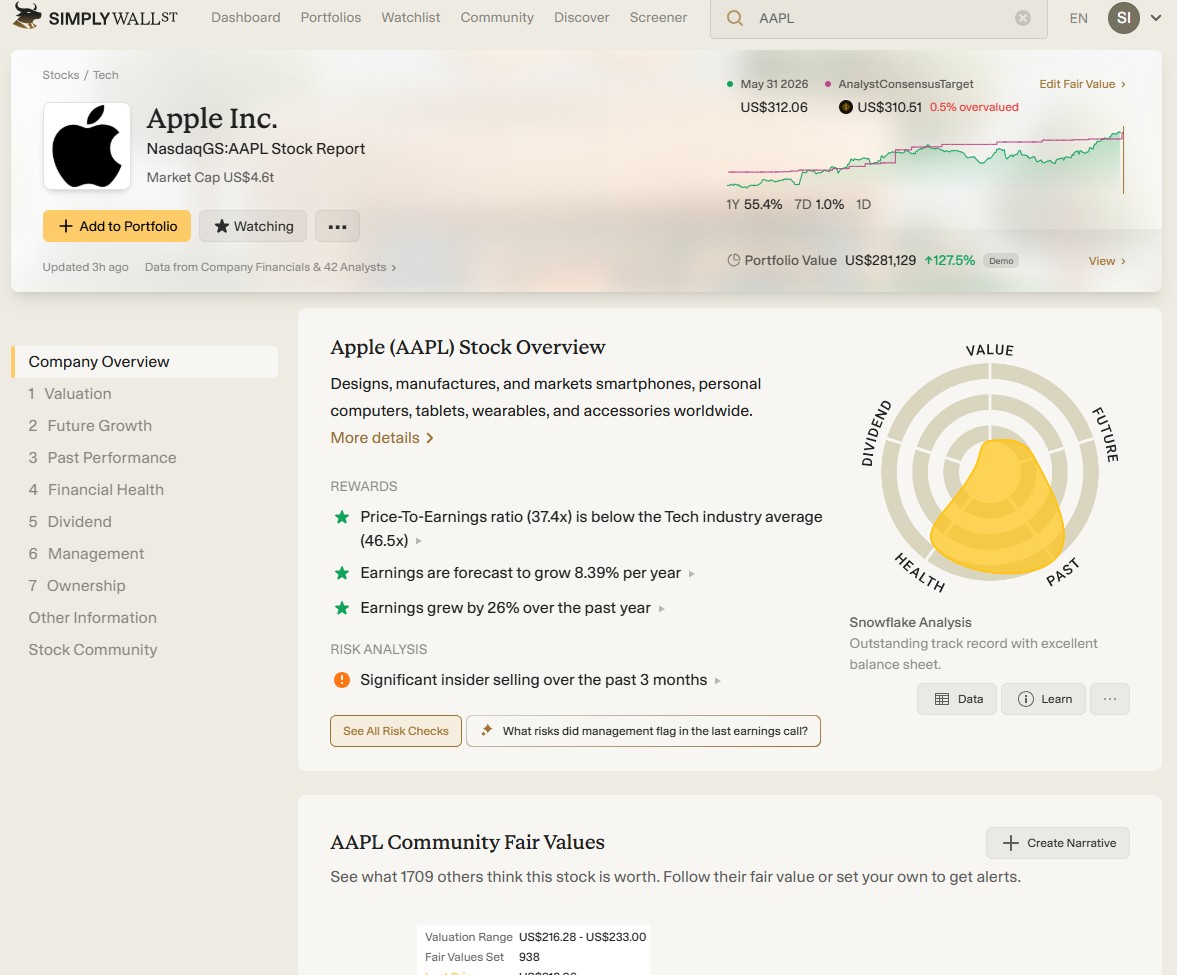Screen dimensions: 1177x975
Task: Jump to Past Performance section
Action: point(102,458)
